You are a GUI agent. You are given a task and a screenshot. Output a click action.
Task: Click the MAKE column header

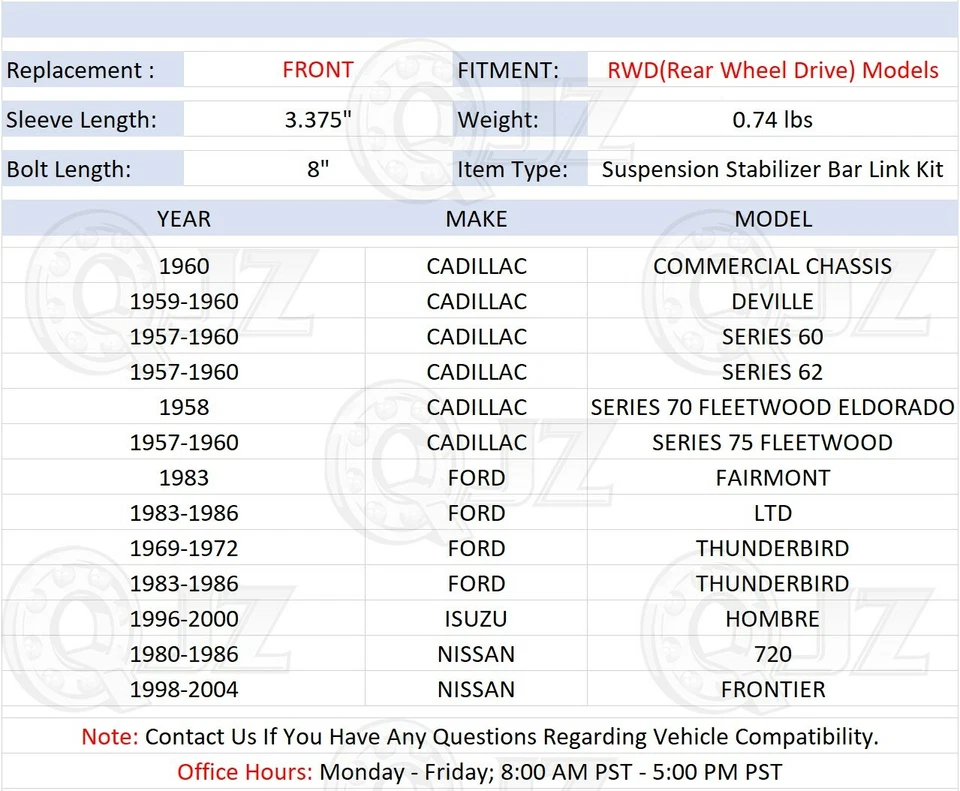[476, 219]
